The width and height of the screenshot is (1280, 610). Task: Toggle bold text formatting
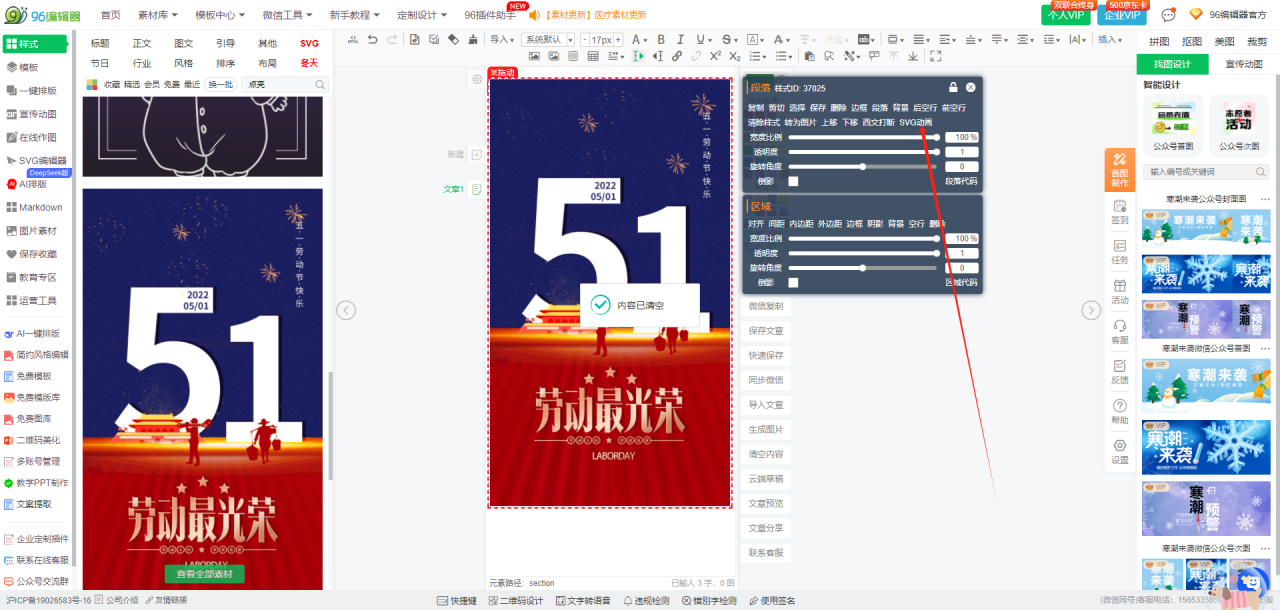click(660, 40)
